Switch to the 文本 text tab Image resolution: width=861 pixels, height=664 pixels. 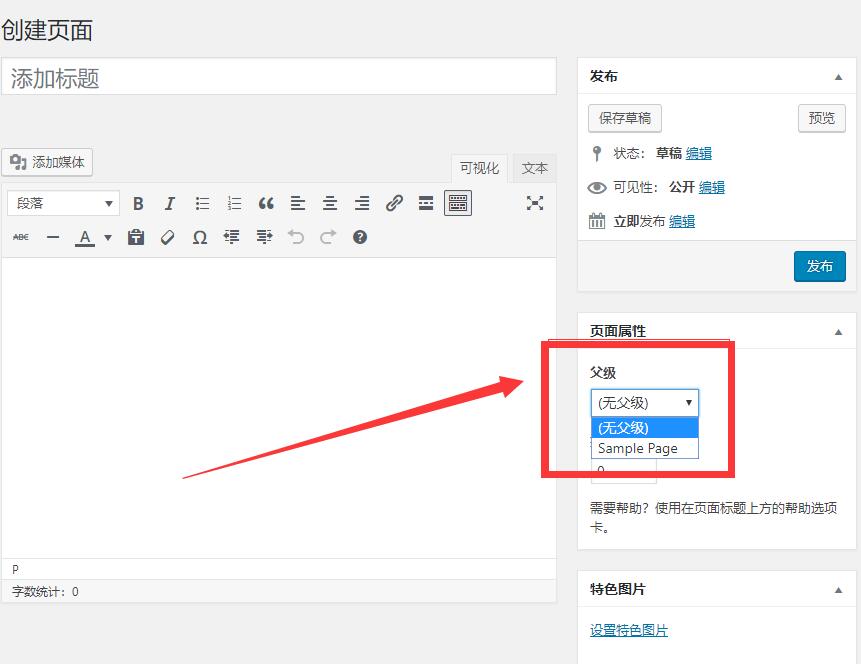tap(534, 168)
